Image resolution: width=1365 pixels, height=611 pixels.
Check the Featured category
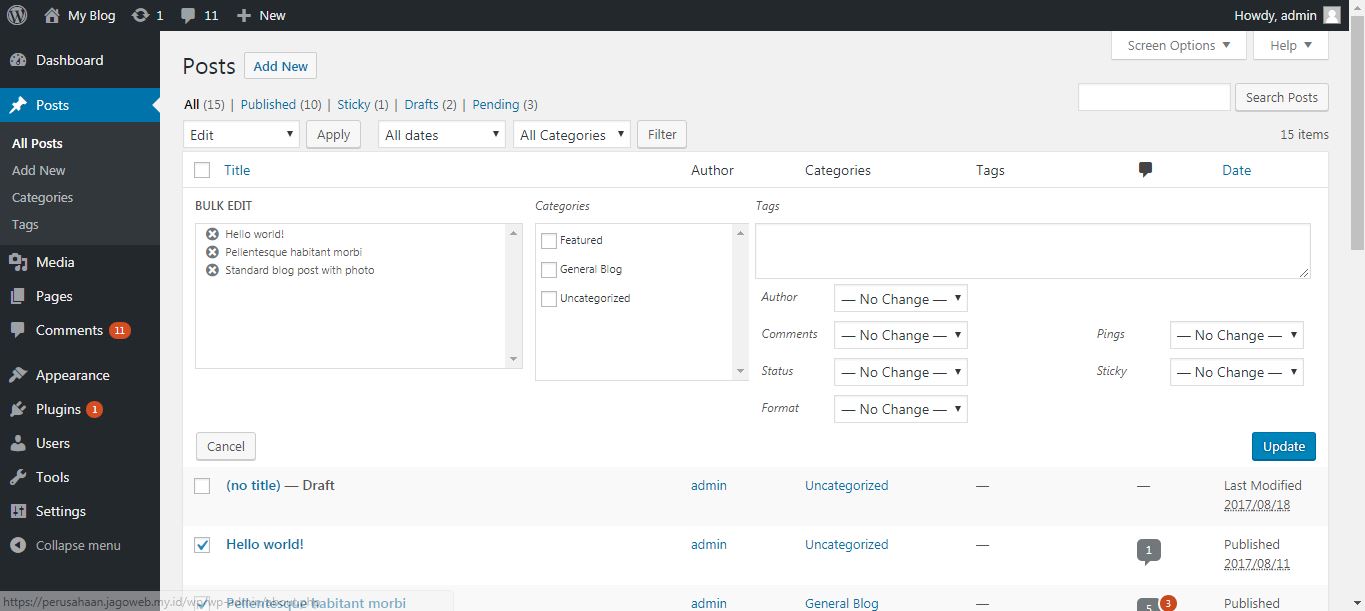548,241
